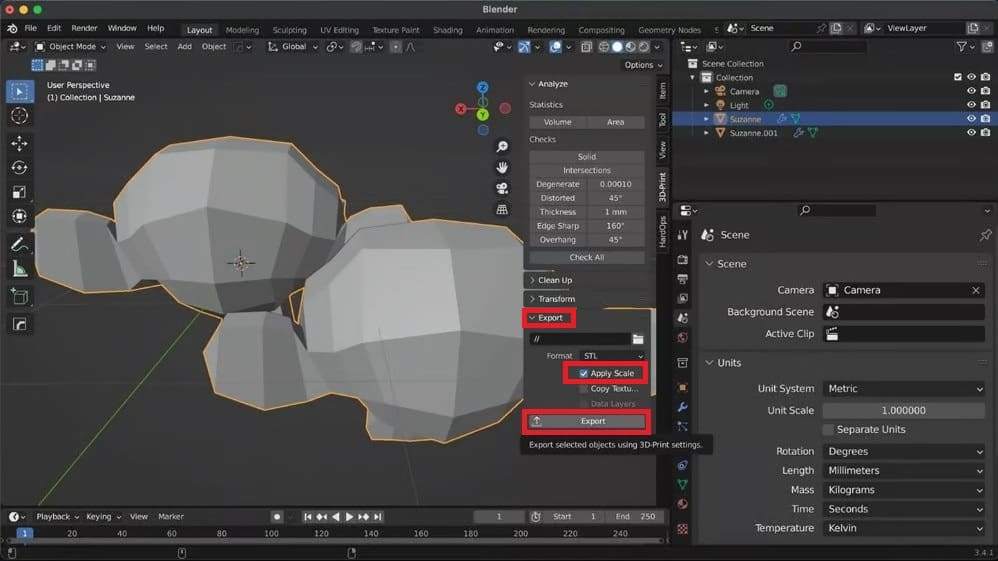Click the Export button
Image resolution: width=998 pixels, height=561 pixels.
pos(586,422)
